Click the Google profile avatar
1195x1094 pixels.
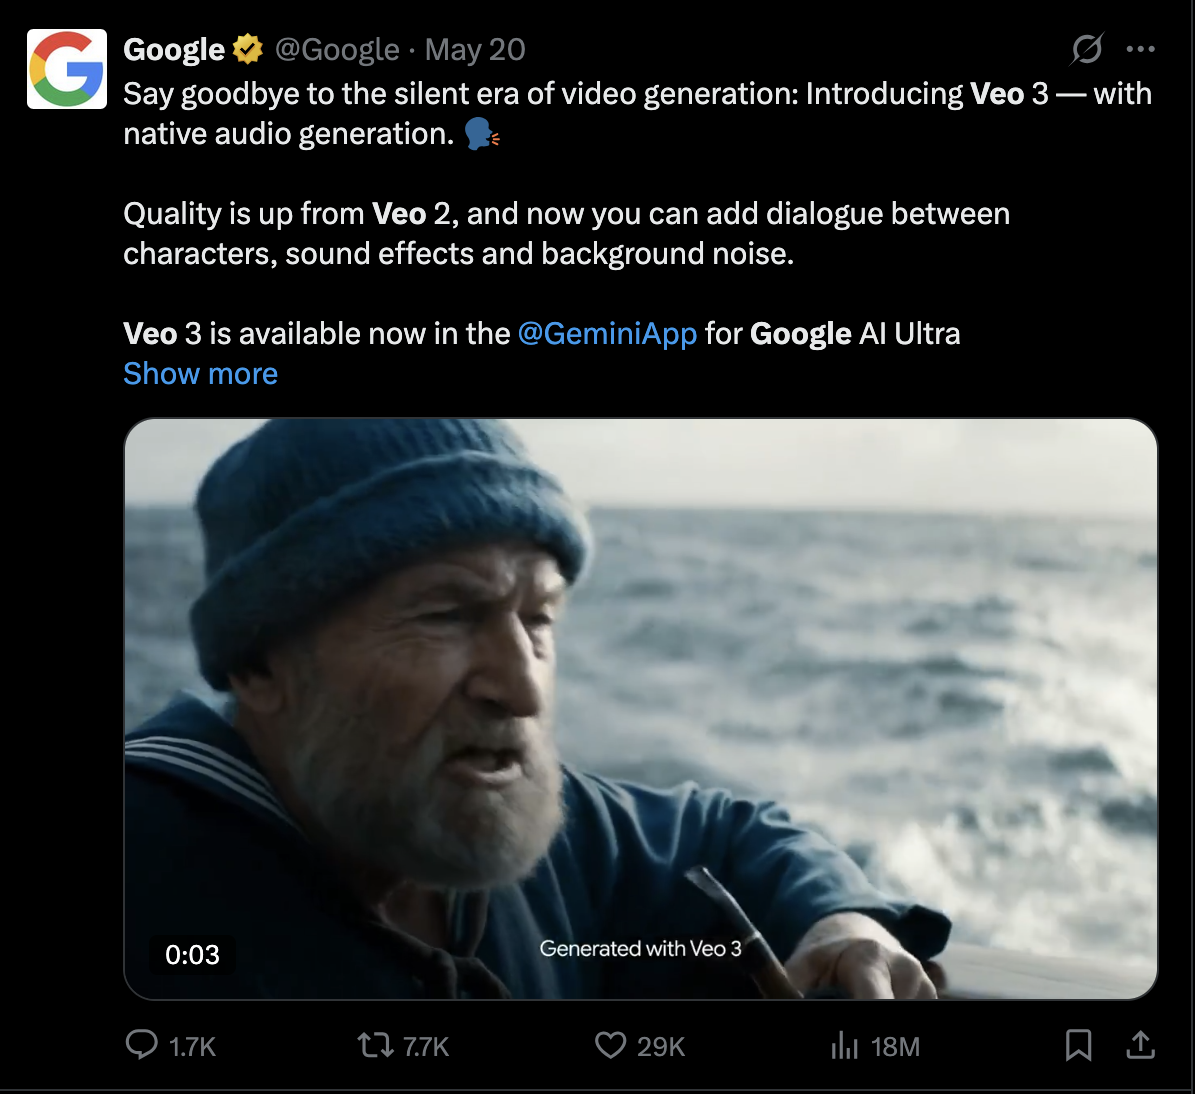pyautogui.click(x=67, y=68)
